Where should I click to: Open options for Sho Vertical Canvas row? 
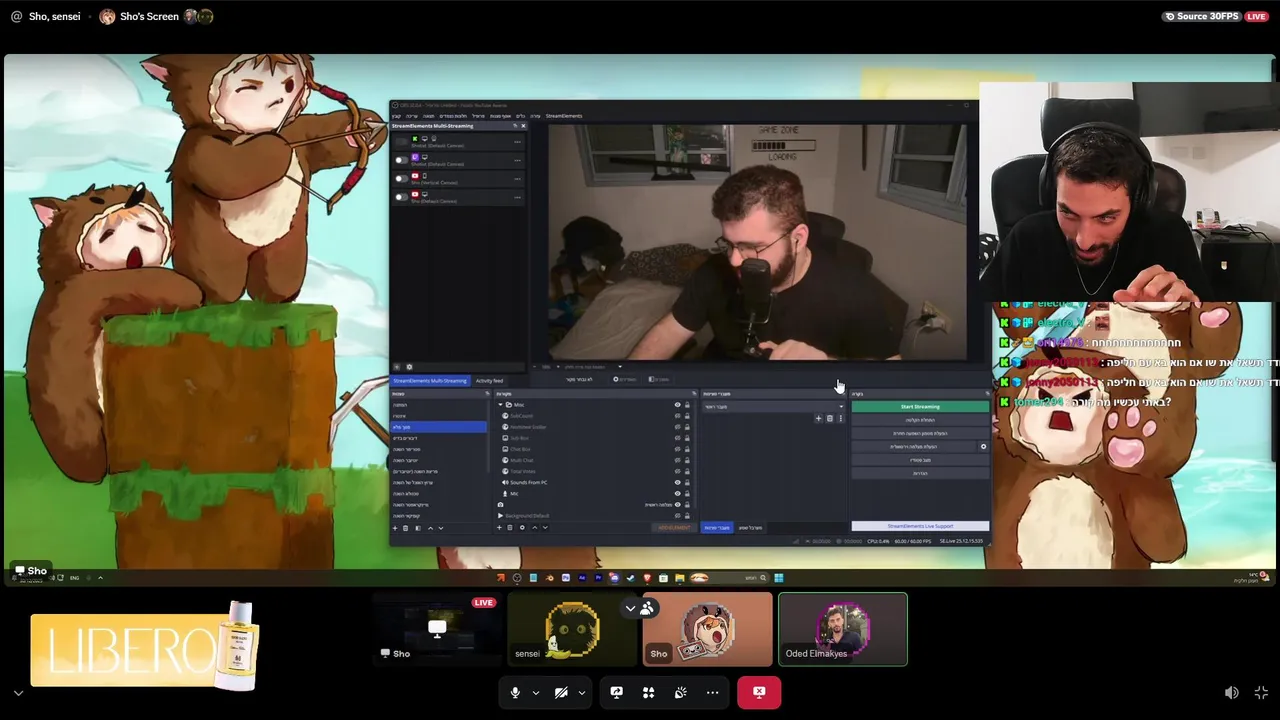[x=517, y=179]
